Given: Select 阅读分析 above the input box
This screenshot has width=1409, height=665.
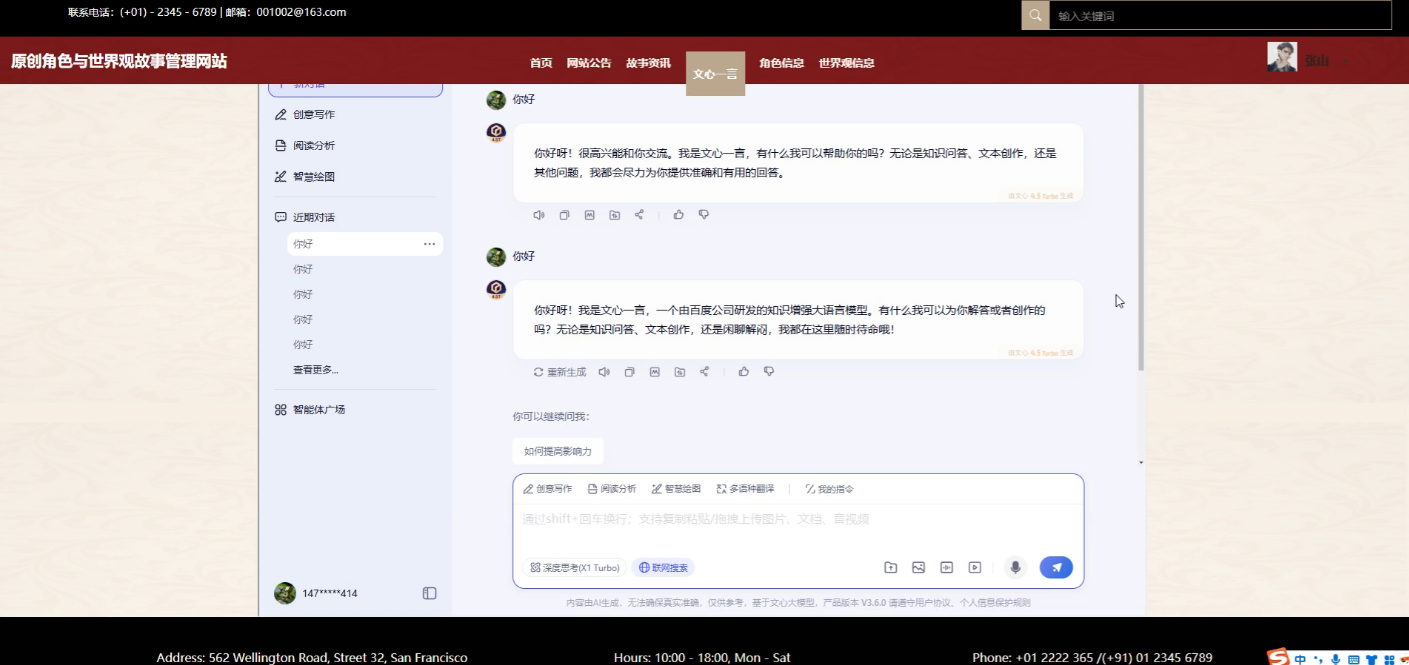Looking at the screenshot, I should point(612,489).
